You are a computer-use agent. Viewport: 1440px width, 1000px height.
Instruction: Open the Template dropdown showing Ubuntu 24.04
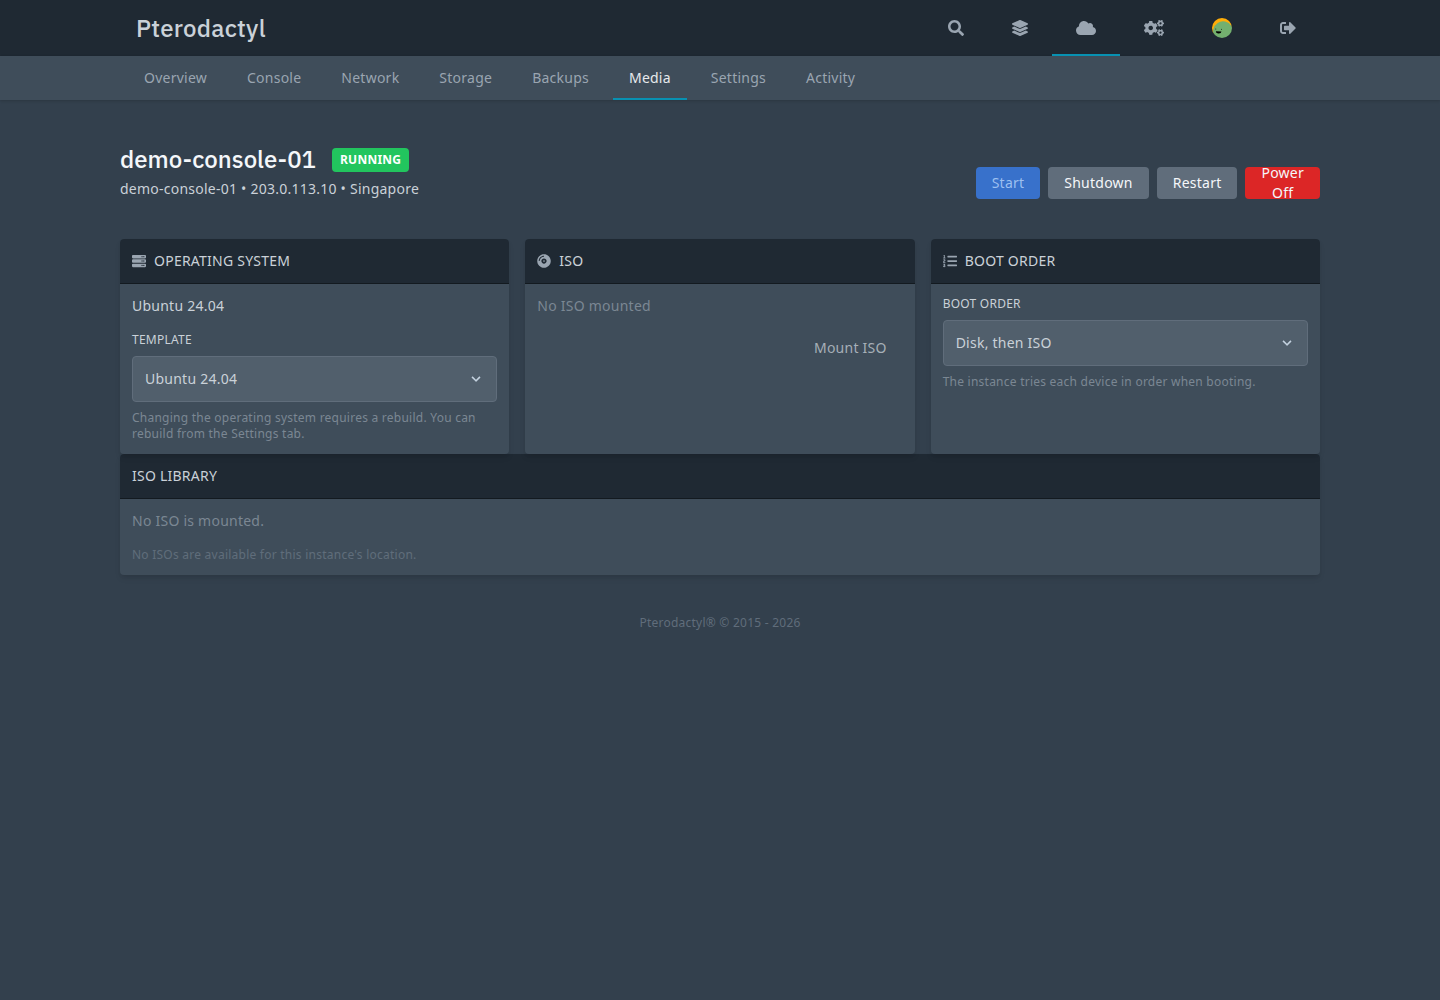coord(314,379)
